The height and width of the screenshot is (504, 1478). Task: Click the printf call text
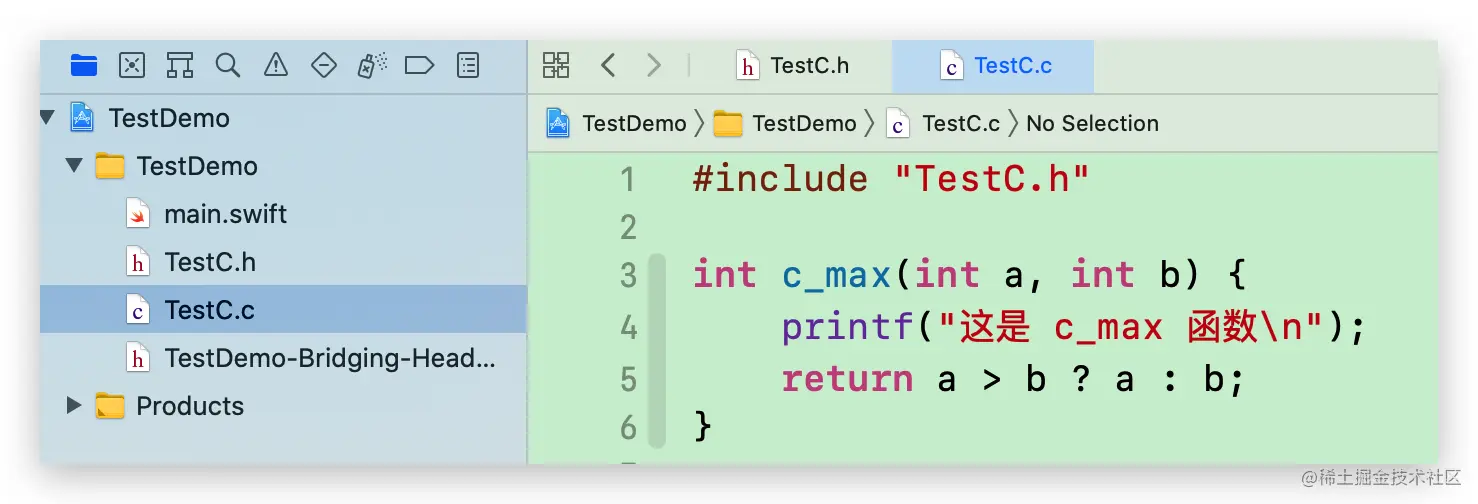coord(848,327)
